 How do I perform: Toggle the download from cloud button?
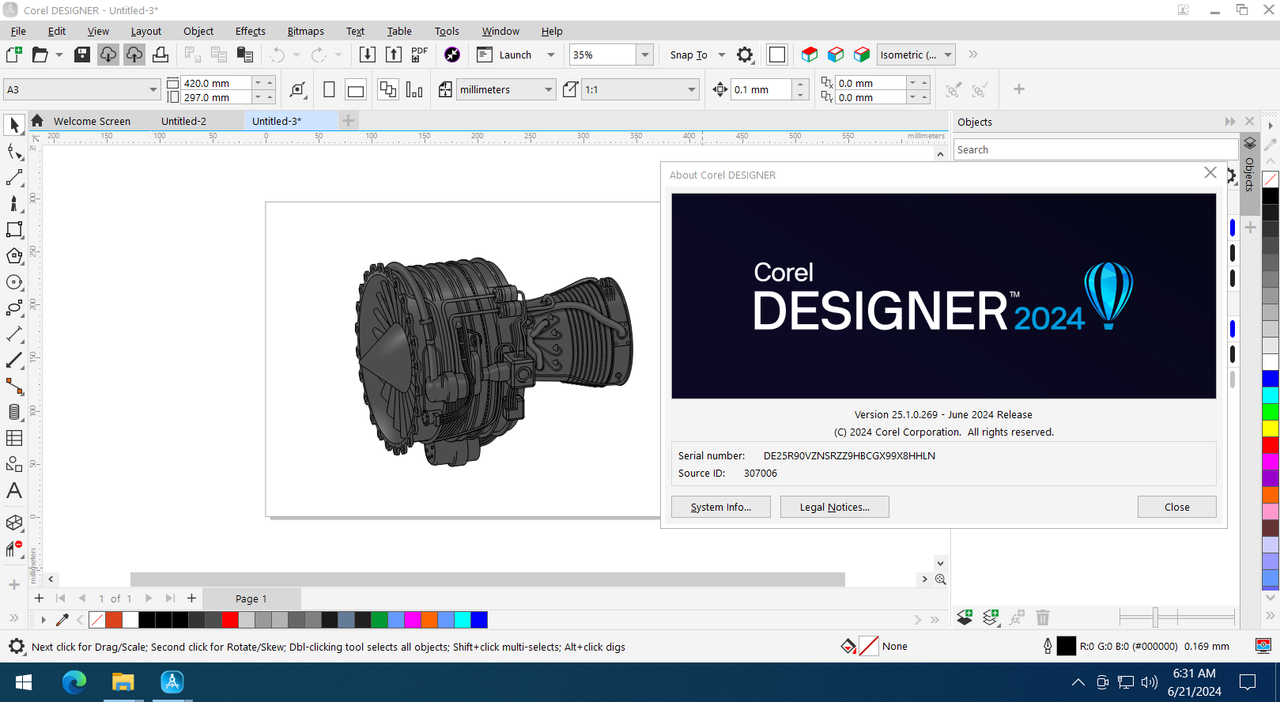click(x=108, y=55)
